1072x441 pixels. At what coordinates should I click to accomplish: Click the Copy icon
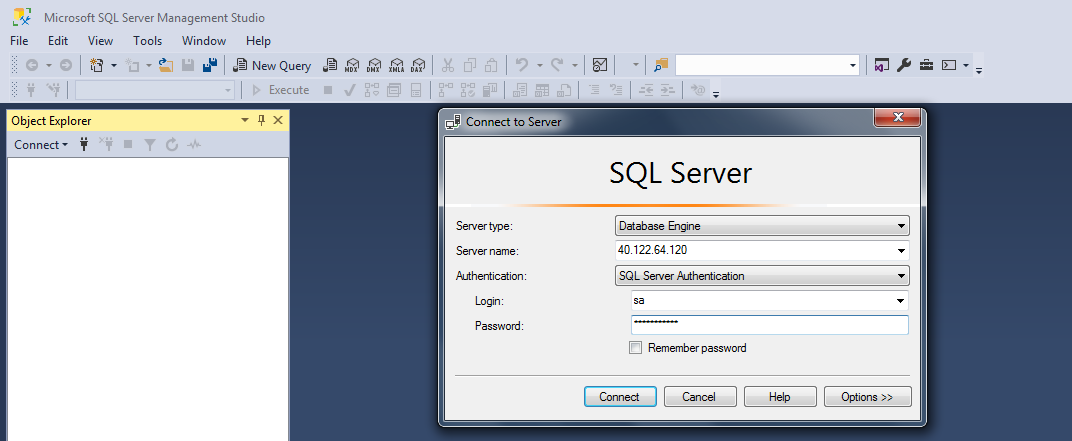point(470,66)
